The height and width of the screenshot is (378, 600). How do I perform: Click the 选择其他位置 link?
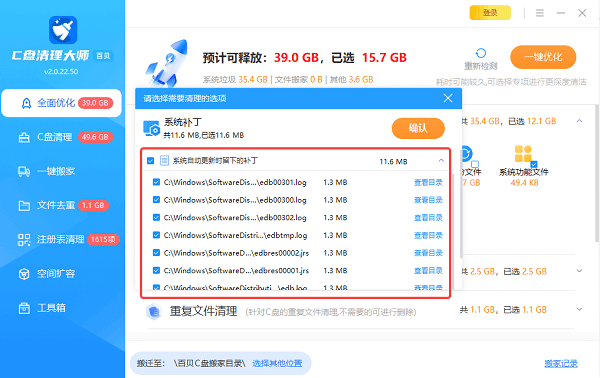point(277,363)
